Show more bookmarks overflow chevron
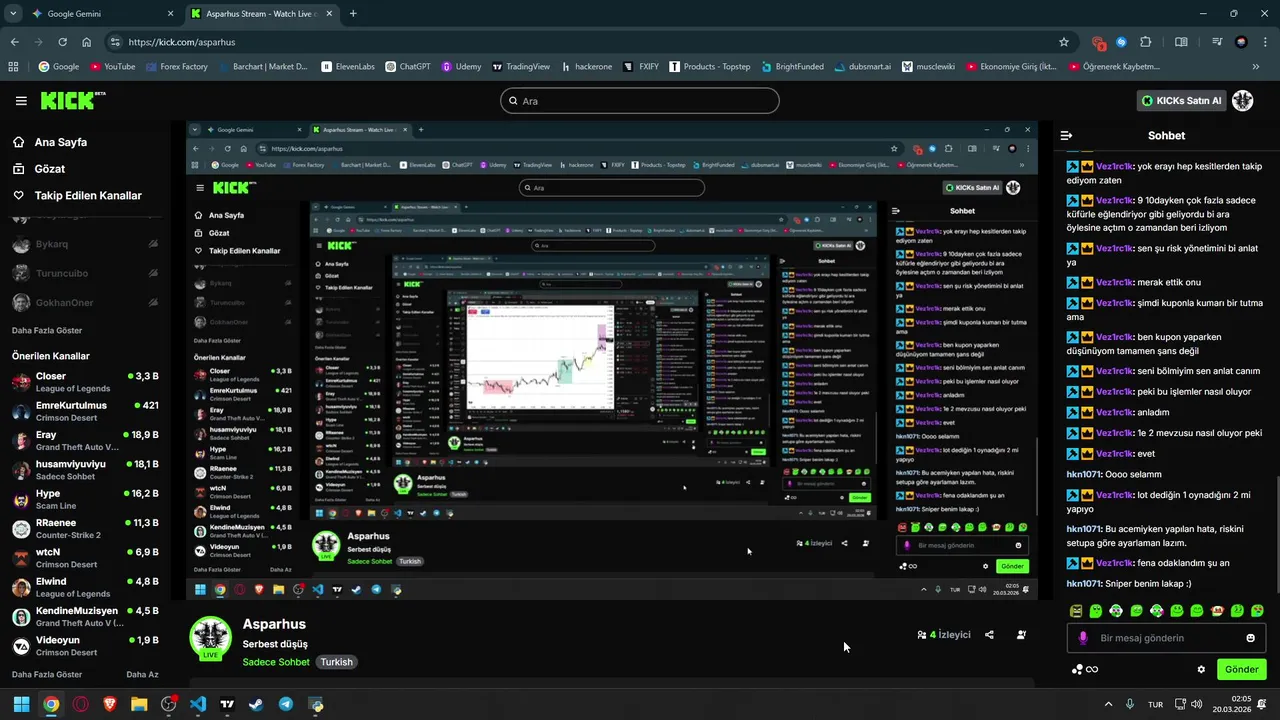The height and width of the screenshot is (720, 1280). click(x=1255, y=67)
